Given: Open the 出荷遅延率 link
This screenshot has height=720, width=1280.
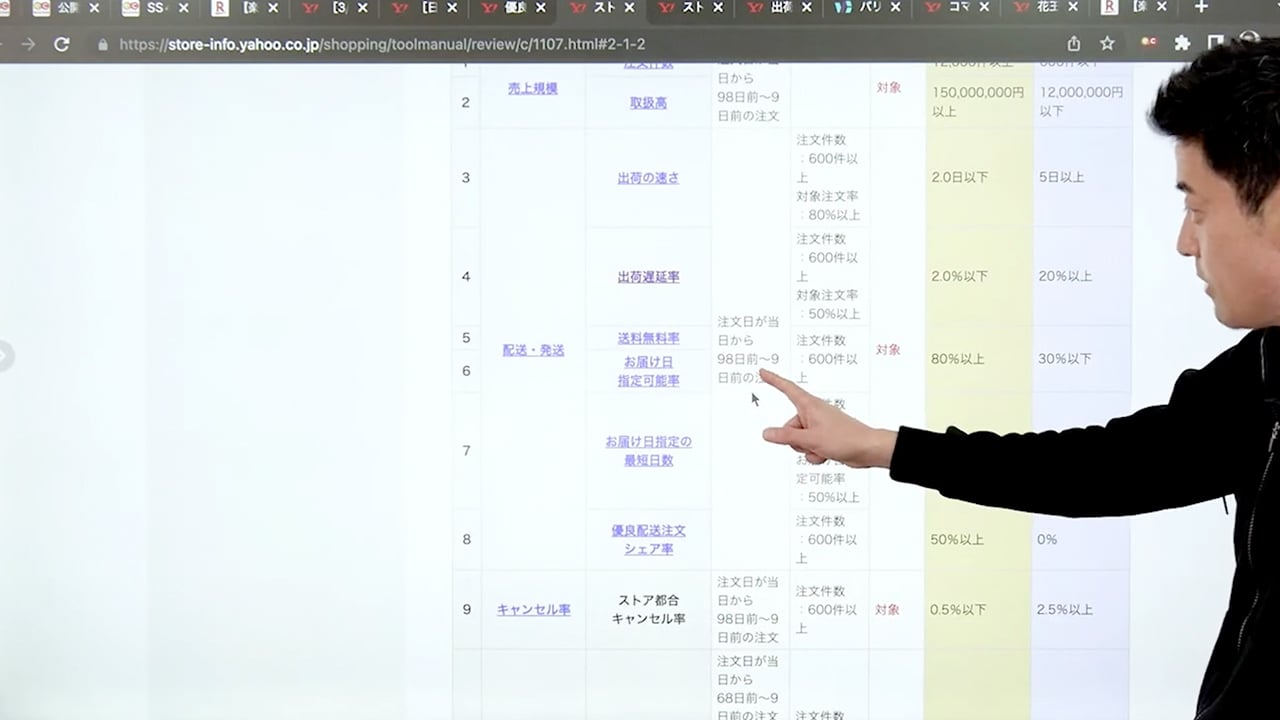Looking at the screenshot, I should 648,277.
